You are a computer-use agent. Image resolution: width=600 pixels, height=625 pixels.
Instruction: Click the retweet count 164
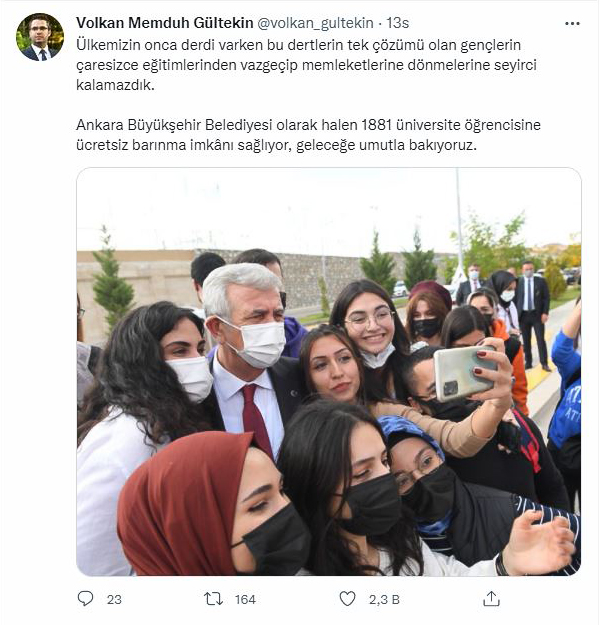tap(245, 599)
